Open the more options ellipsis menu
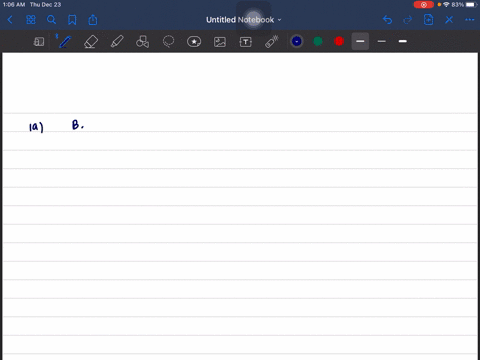This screenshot has width=480, height=360. (470, 20)
